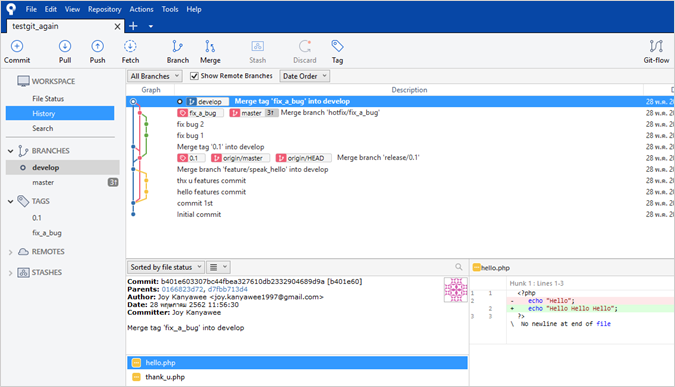Click the origin/master label in graph
Viewport: 675px width, 387px height.
pyautogui.click(x=240, y=158)
